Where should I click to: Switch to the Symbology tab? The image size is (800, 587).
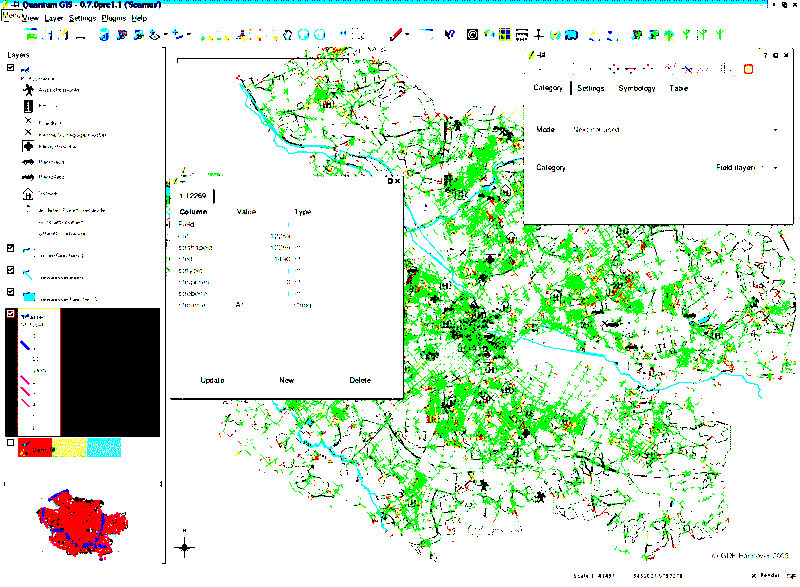click(636, 88)
